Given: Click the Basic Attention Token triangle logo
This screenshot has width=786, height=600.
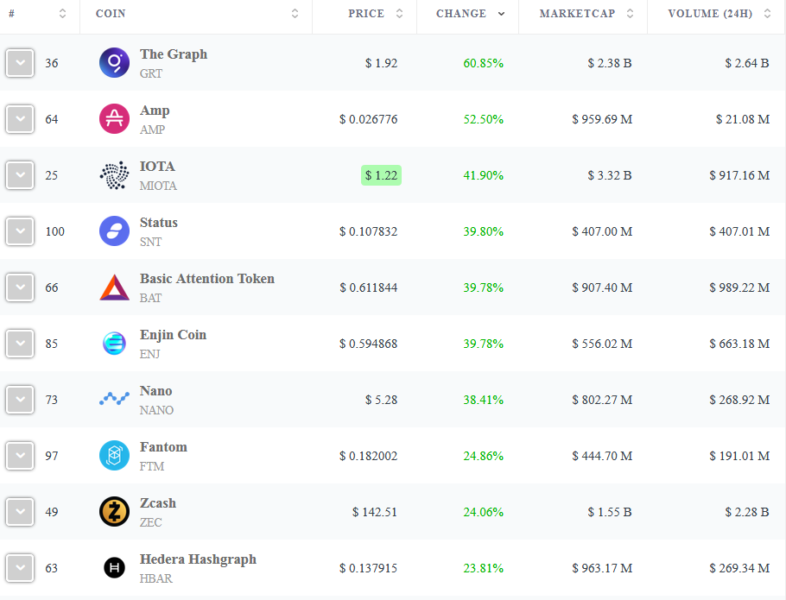Looking at the screenshot, I should tap(114, 287).
